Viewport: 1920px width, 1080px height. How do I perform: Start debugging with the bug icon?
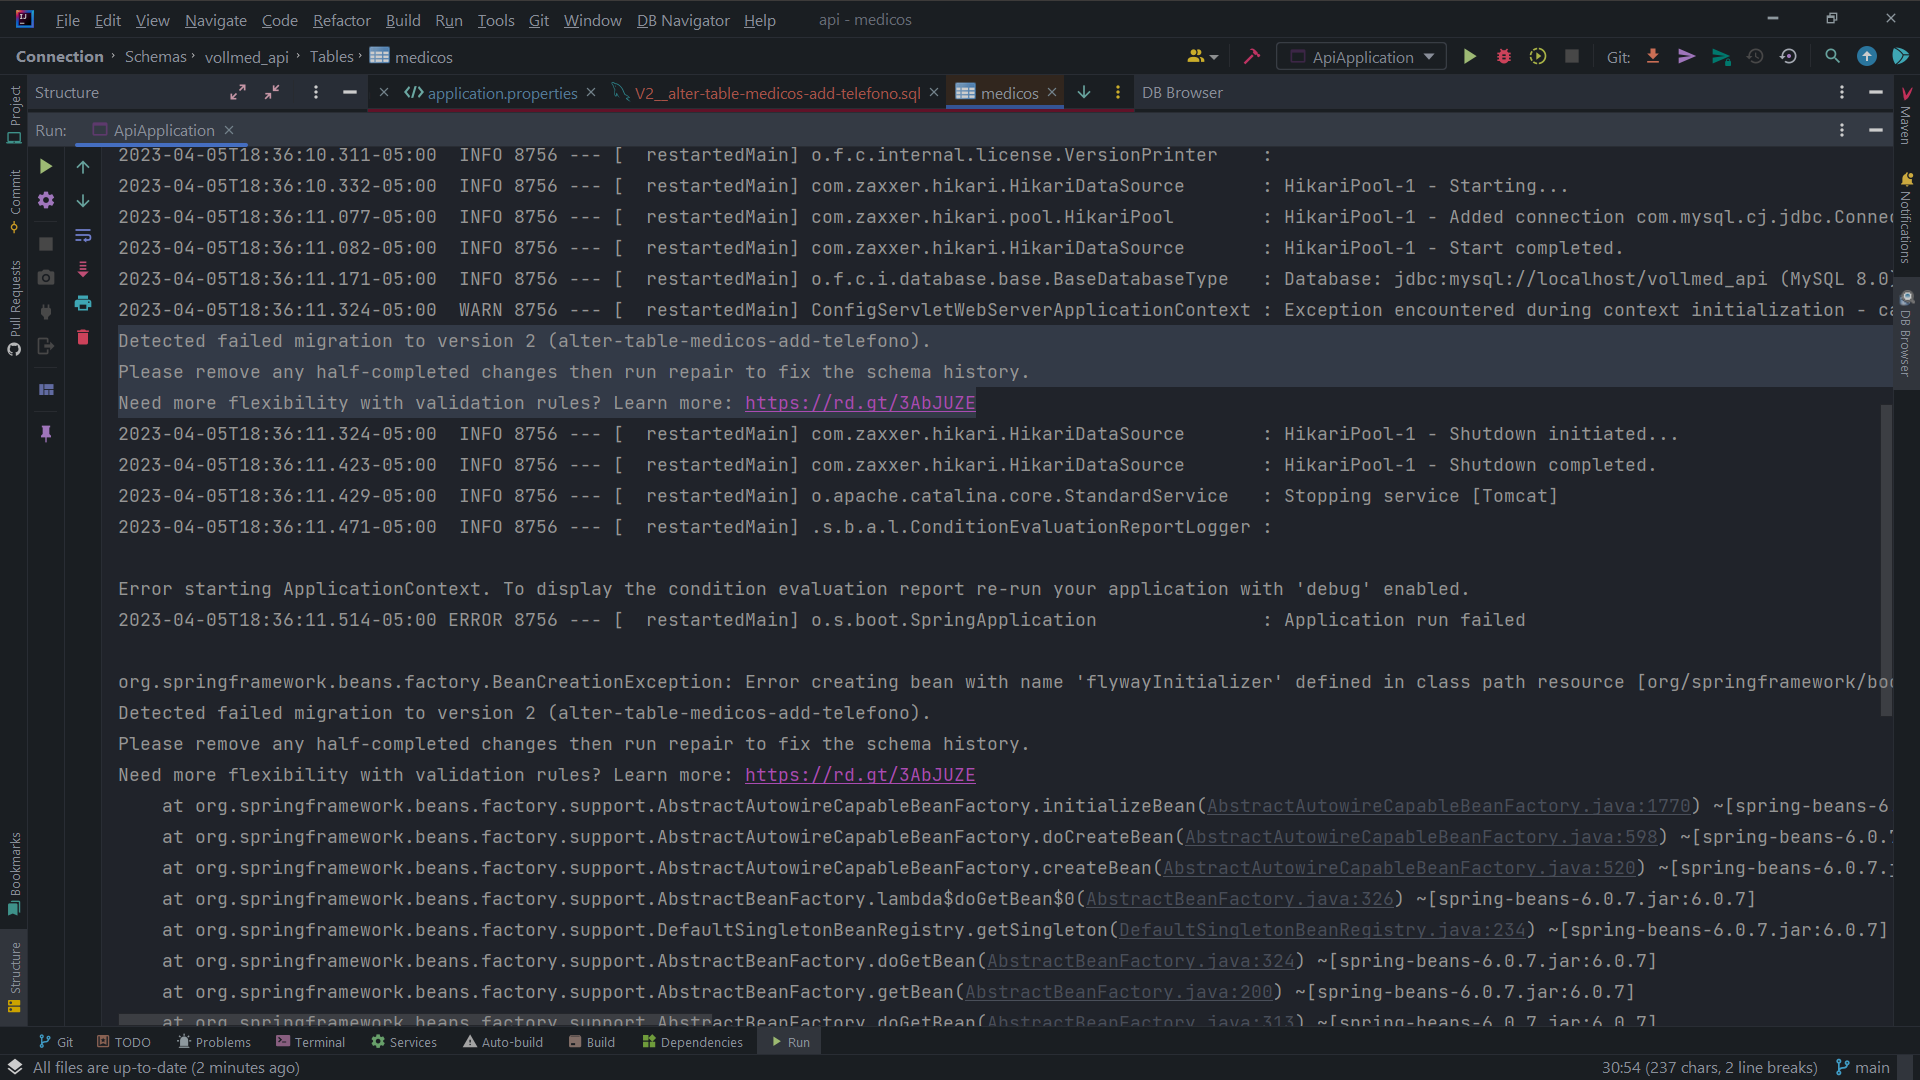(1503, 57)
